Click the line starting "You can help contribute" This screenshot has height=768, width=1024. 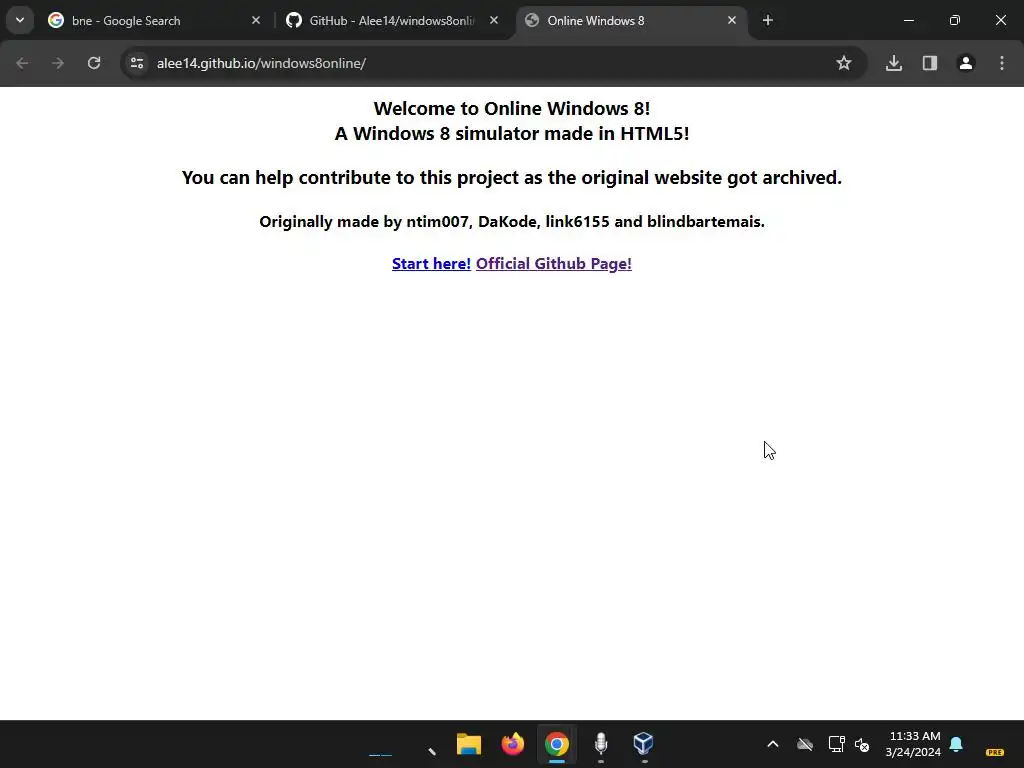coord(512,178)
